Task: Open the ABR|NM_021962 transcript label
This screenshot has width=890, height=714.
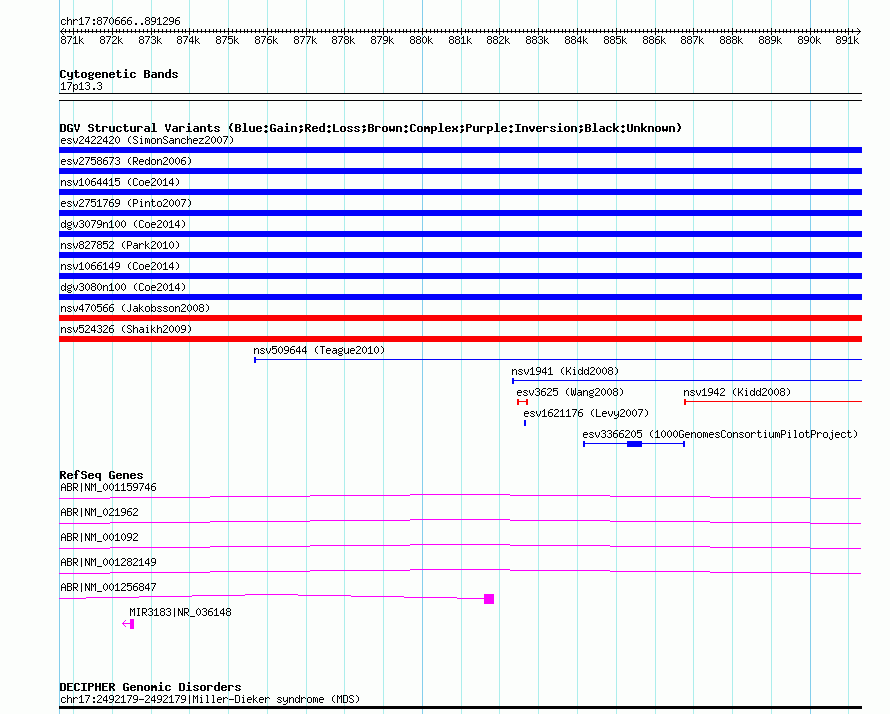Action: (x=99, y=512)
